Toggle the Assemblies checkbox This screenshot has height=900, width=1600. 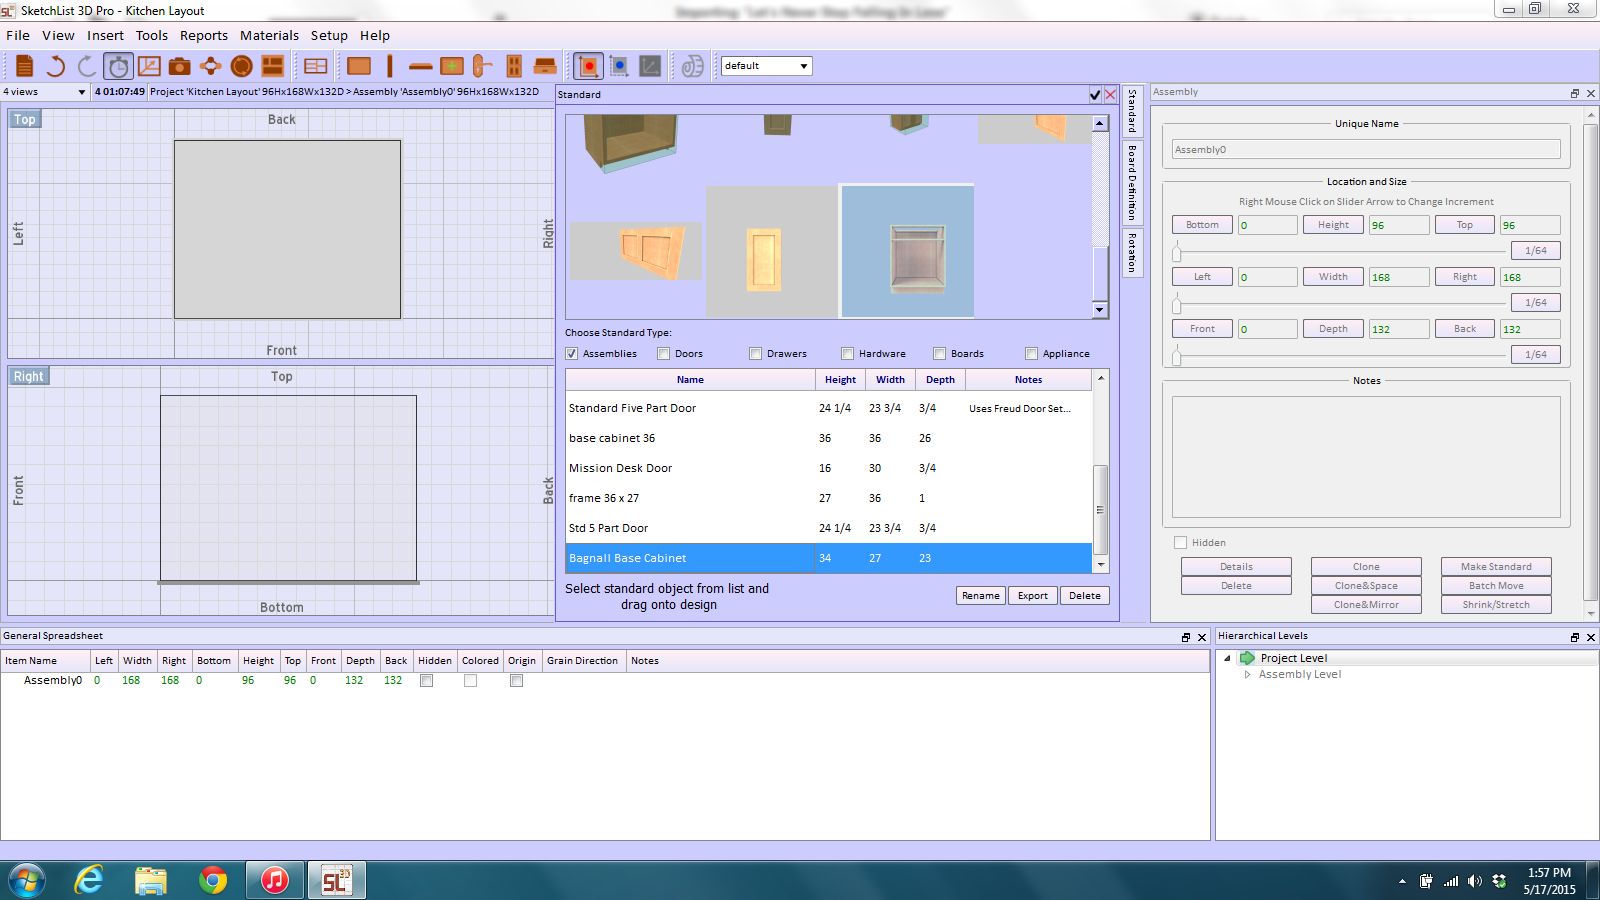pos(572,353)
